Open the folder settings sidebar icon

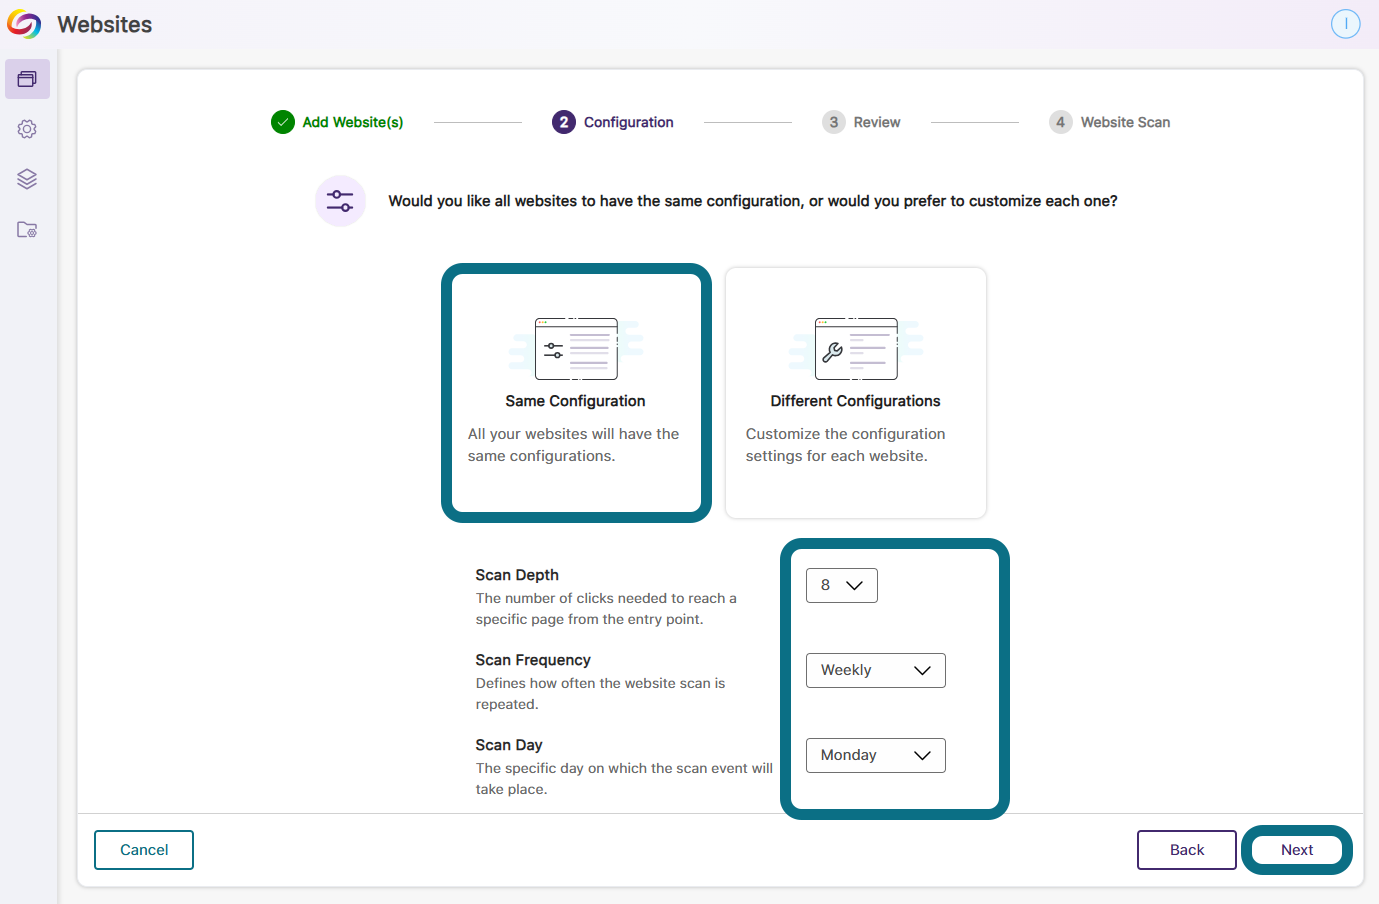pyautogui.click(x=27, y=230)
